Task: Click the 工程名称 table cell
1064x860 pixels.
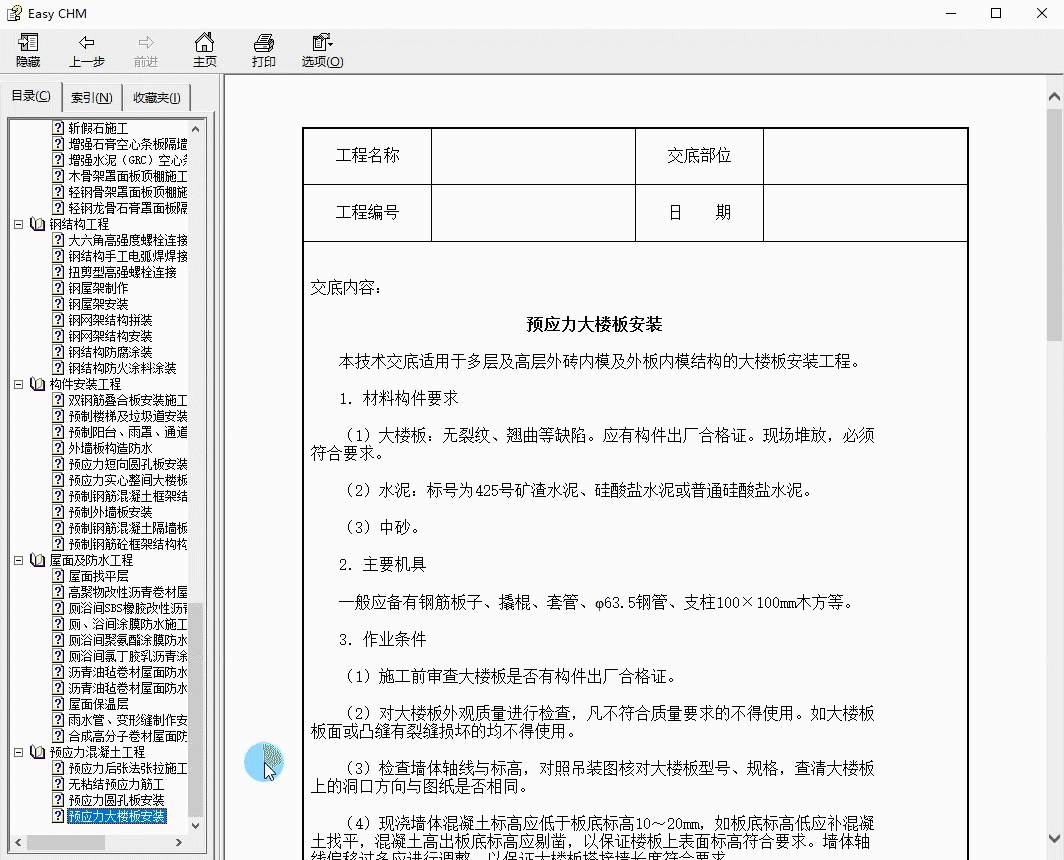Action: point(367,155)
